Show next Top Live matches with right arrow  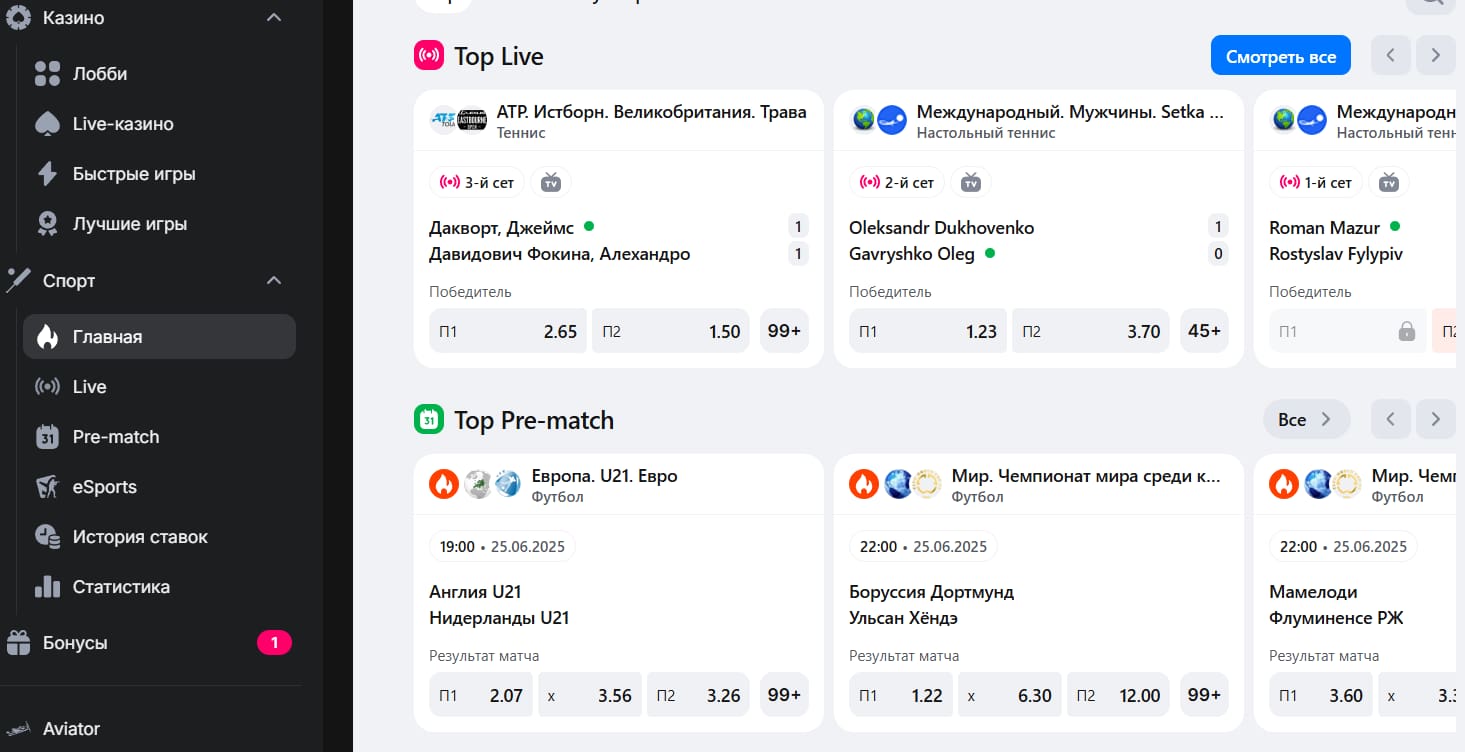[x=1435, y=56]
